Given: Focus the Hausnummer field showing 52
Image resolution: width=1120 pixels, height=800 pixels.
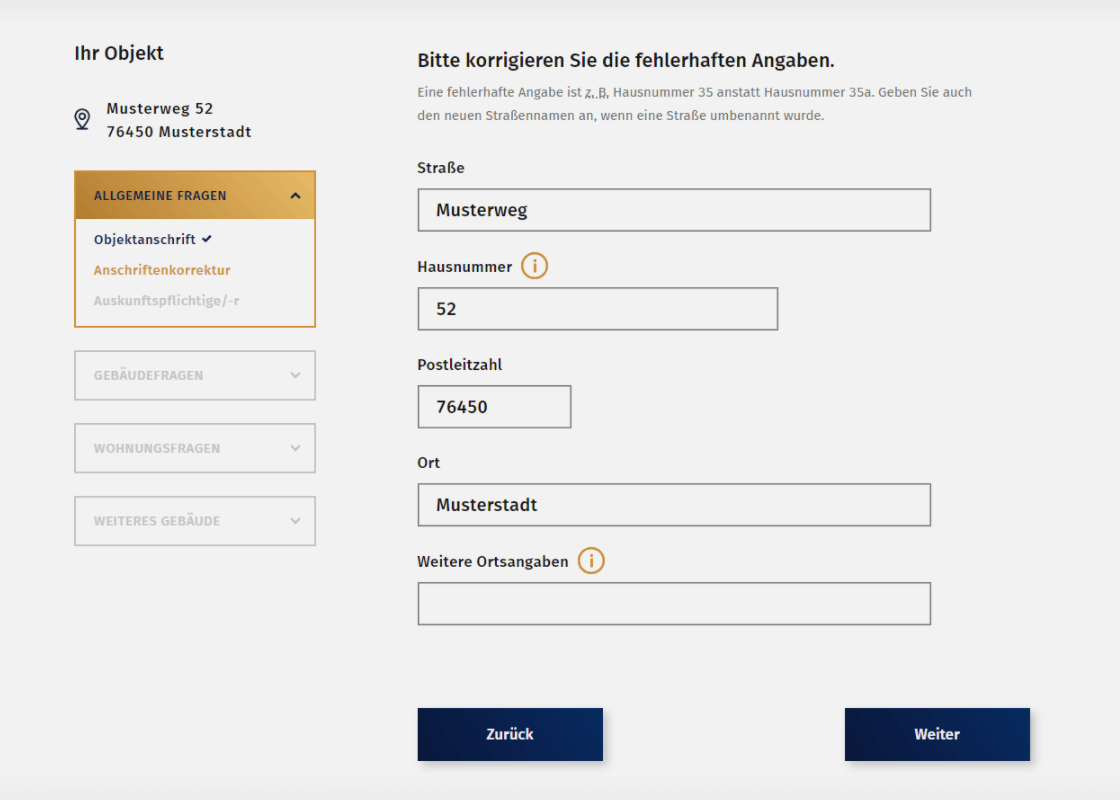Looking at the screenshot, I should [x=597, y=309].
